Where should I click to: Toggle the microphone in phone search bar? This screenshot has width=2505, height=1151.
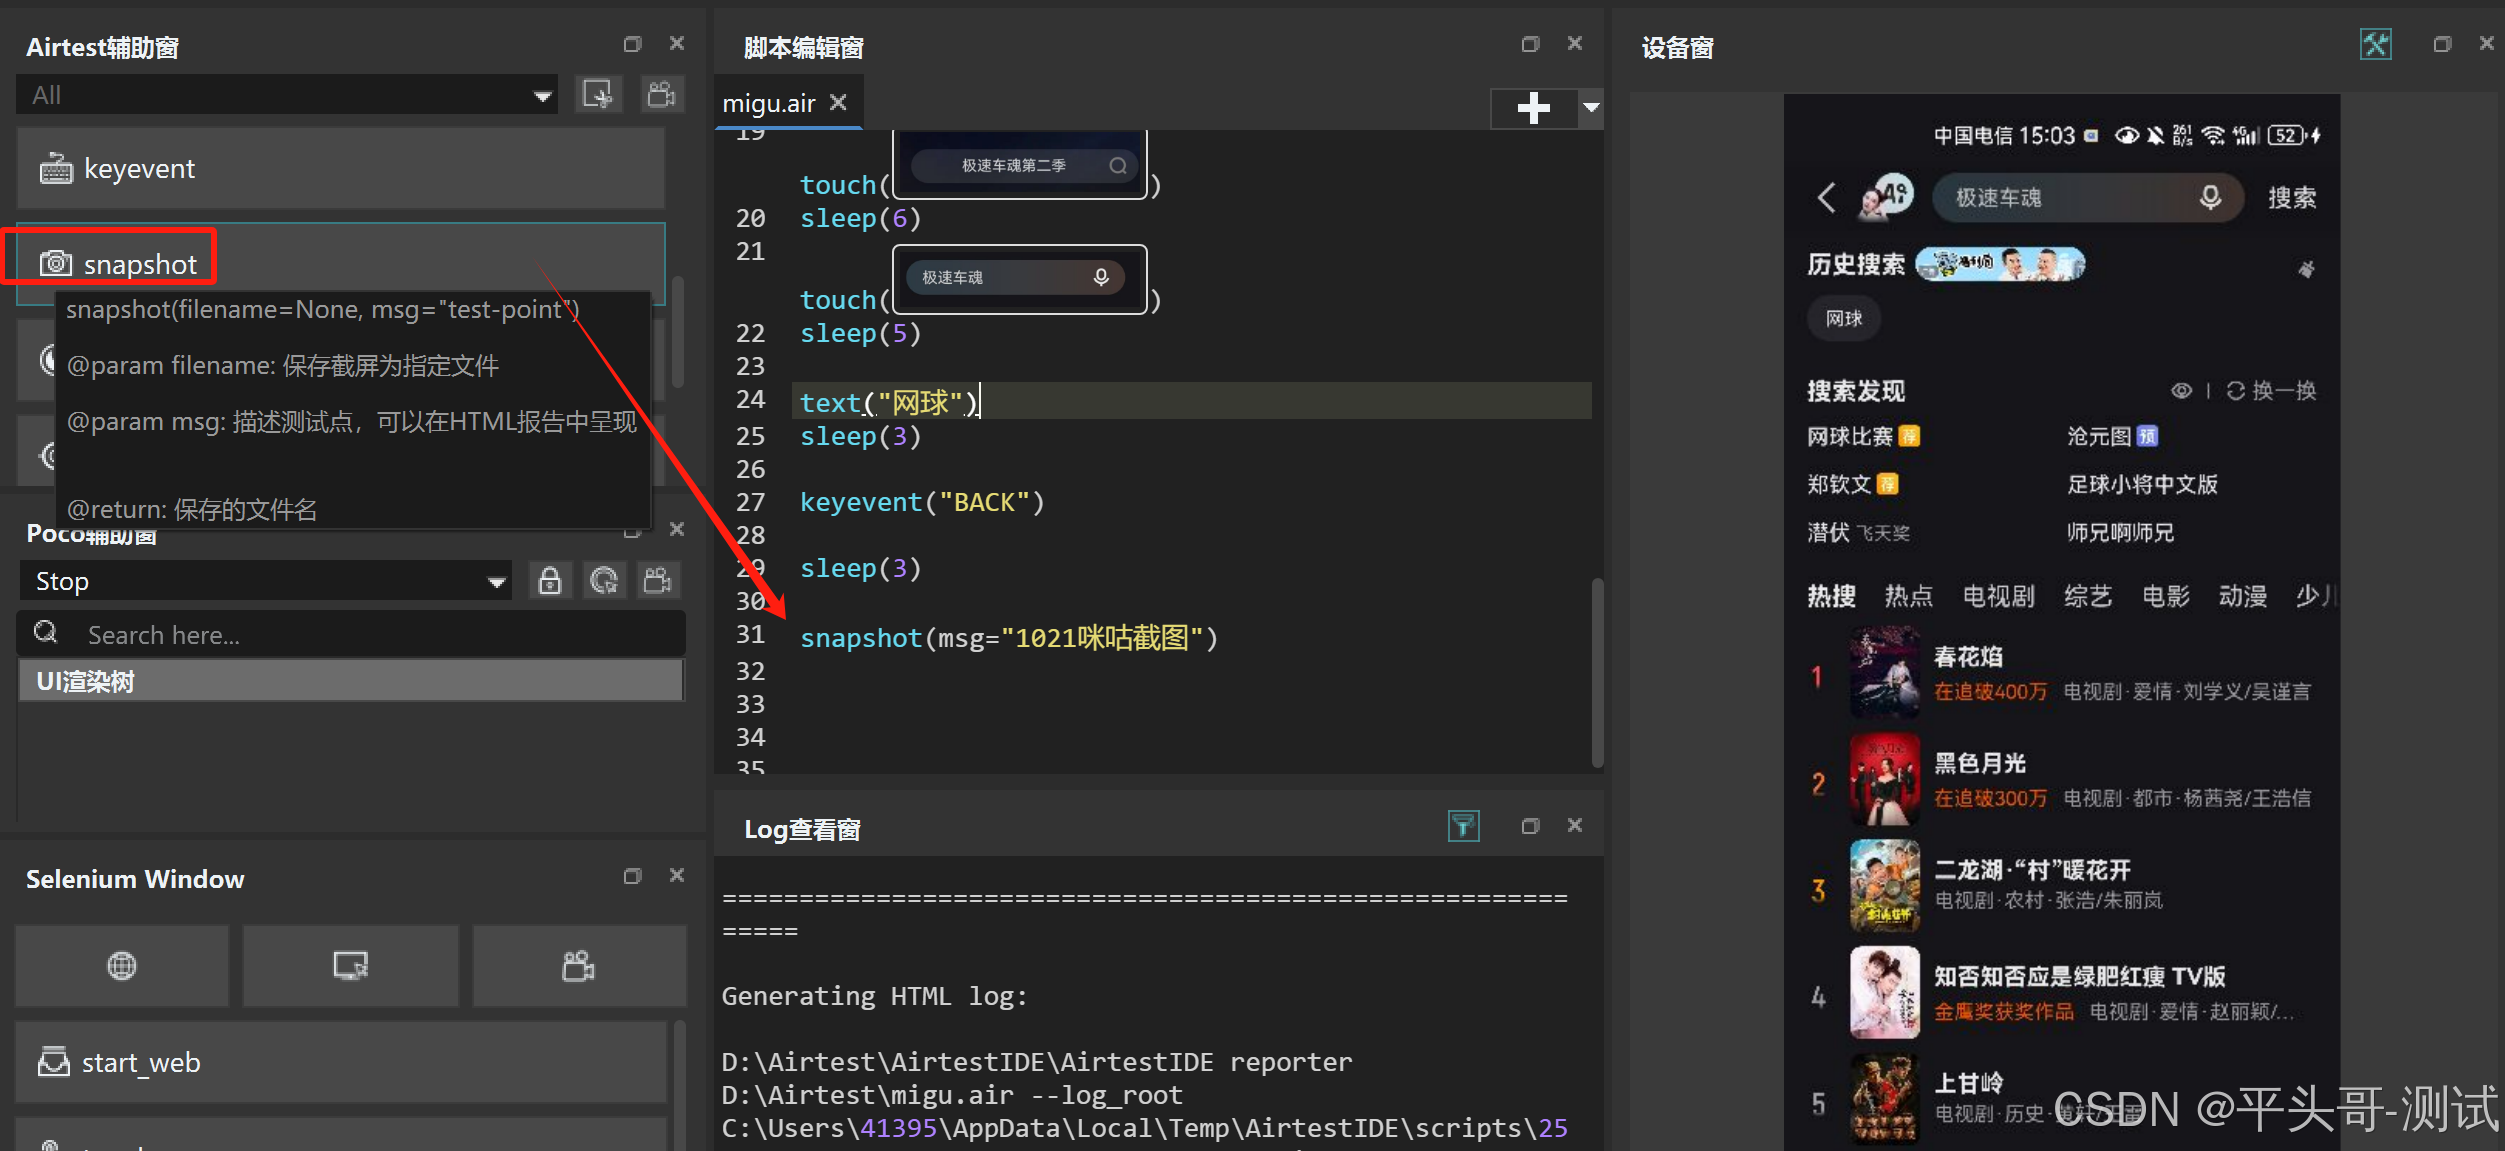pyautogui.click(x=2210, y=198)
